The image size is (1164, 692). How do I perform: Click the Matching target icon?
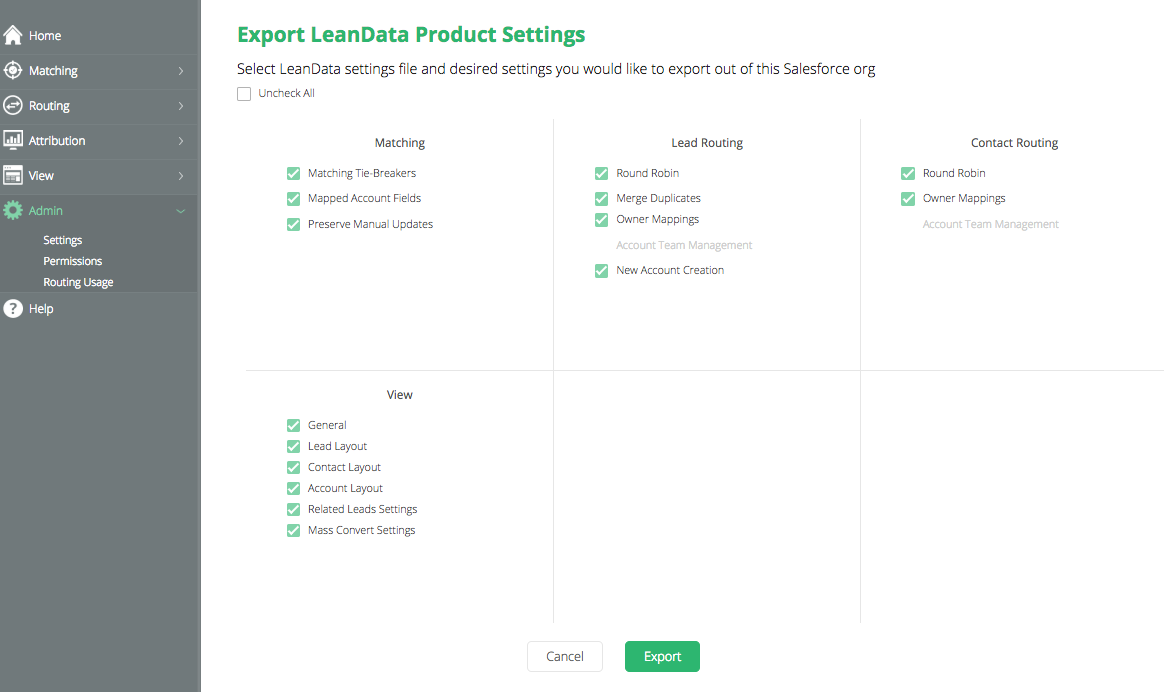[x=13, y=70]
